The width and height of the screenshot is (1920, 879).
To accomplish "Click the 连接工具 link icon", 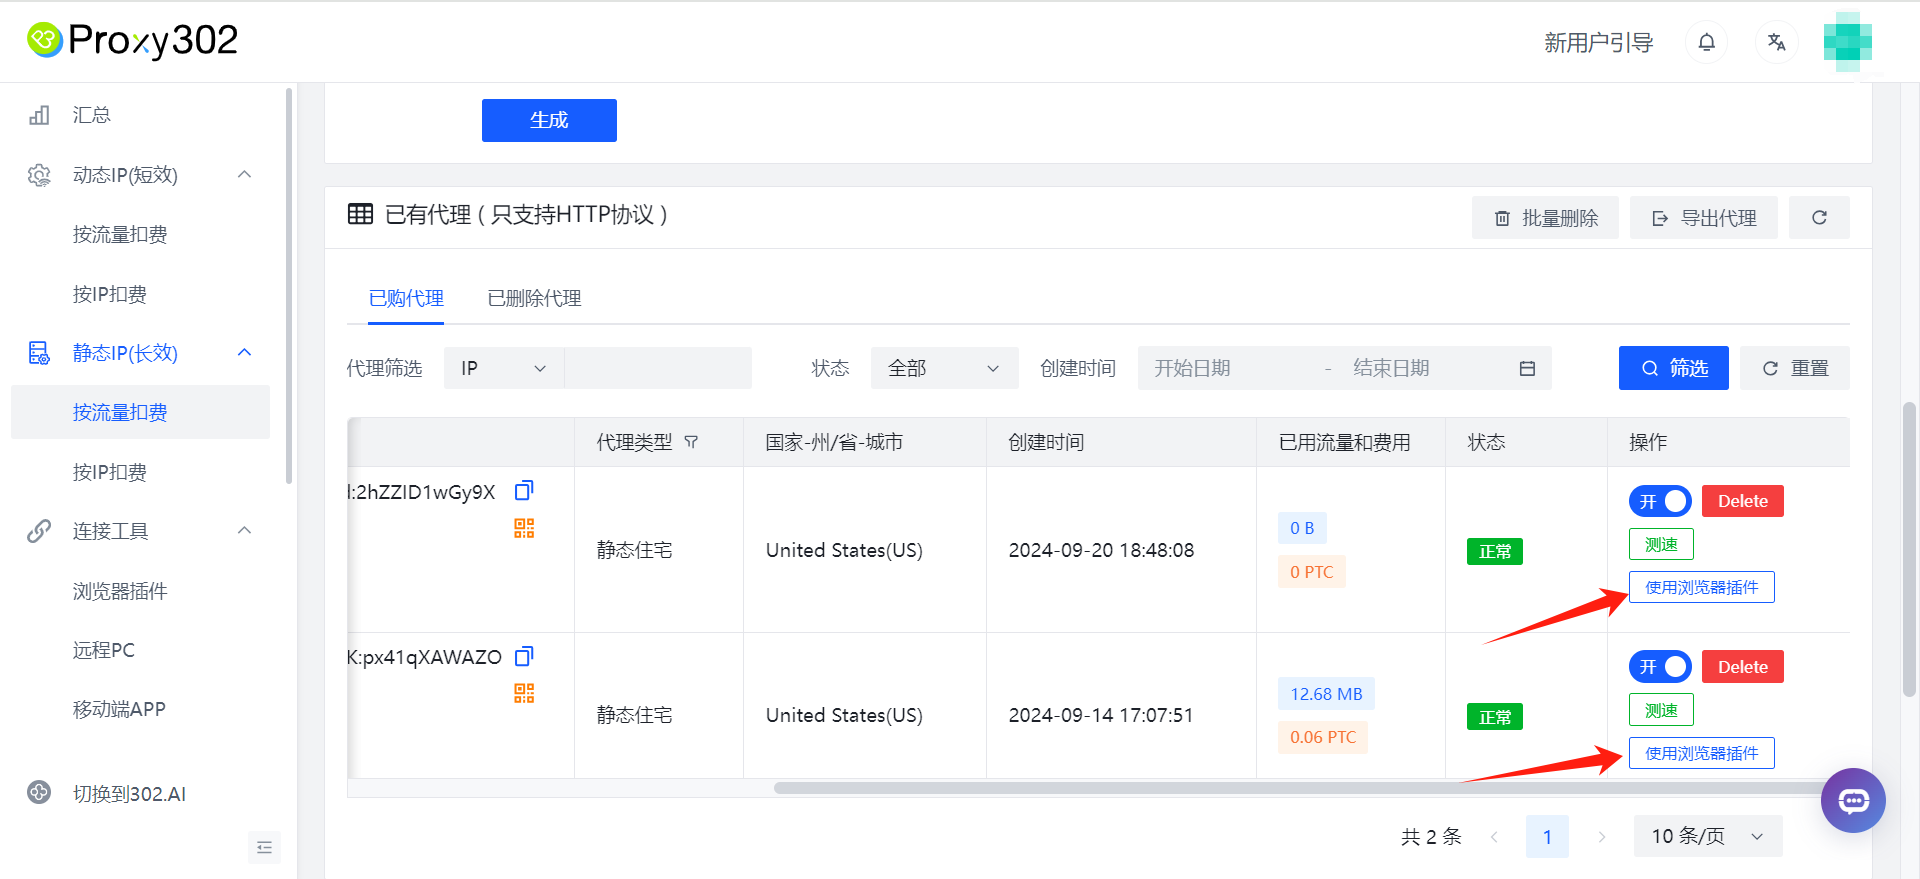I will 39,531.
